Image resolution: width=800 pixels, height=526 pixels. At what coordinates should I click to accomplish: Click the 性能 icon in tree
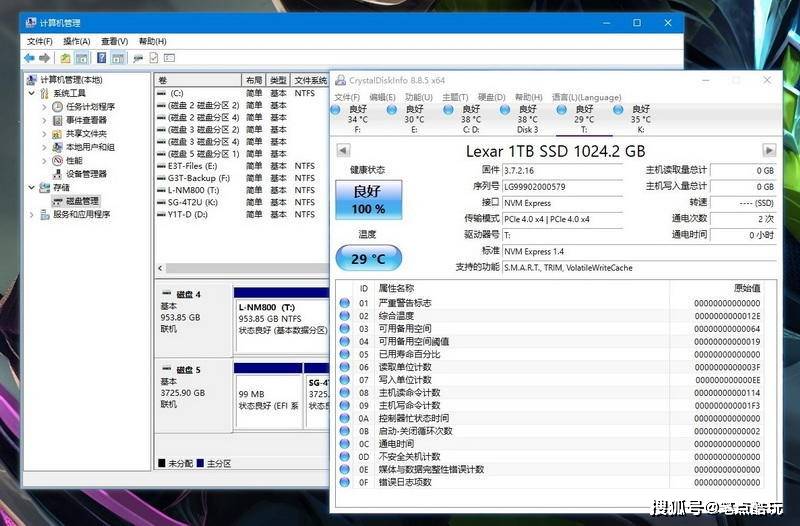click(58, 161)
